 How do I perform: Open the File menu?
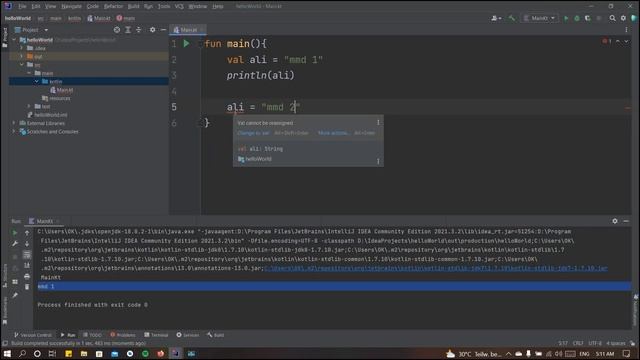point(22,6)
